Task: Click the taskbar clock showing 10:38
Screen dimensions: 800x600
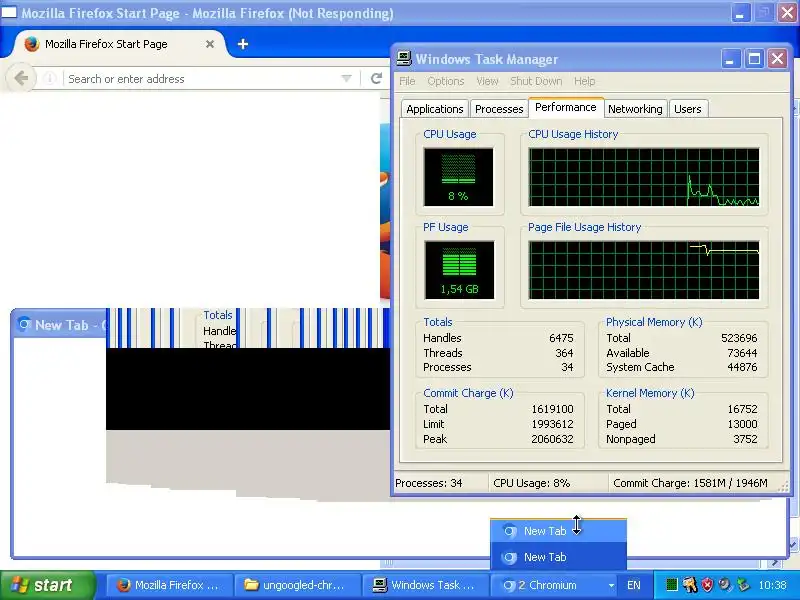Action: pos(772,585)
